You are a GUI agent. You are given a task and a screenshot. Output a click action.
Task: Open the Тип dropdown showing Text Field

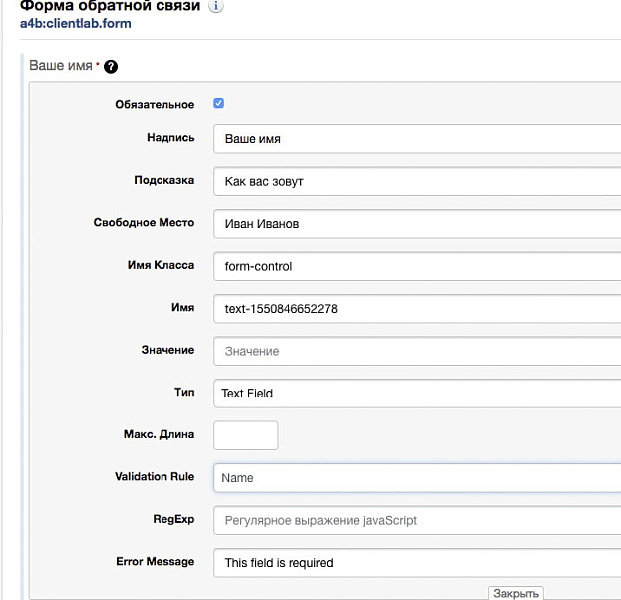(x=416, y=393)
